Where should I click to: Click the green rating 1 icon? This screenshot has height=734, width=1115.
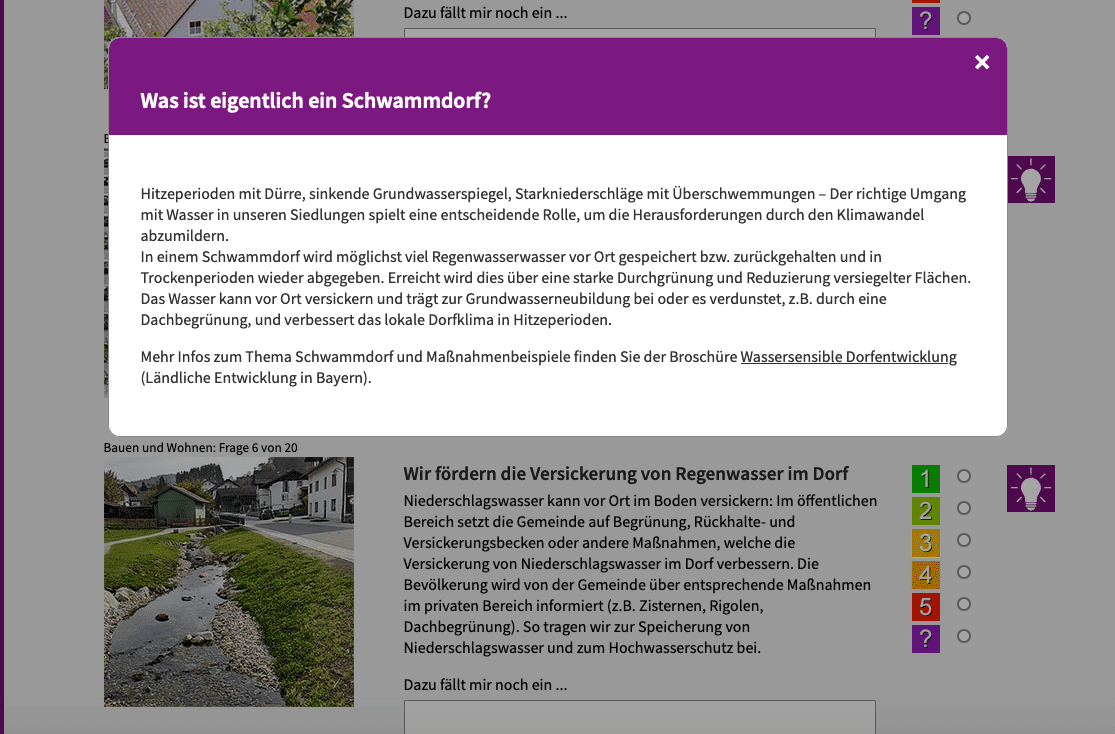pyautogui.click(x=925, y=479)
